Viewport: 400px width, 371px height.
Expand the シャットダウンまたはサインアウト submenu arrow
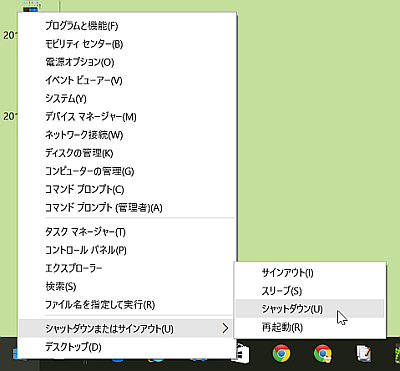226,329
